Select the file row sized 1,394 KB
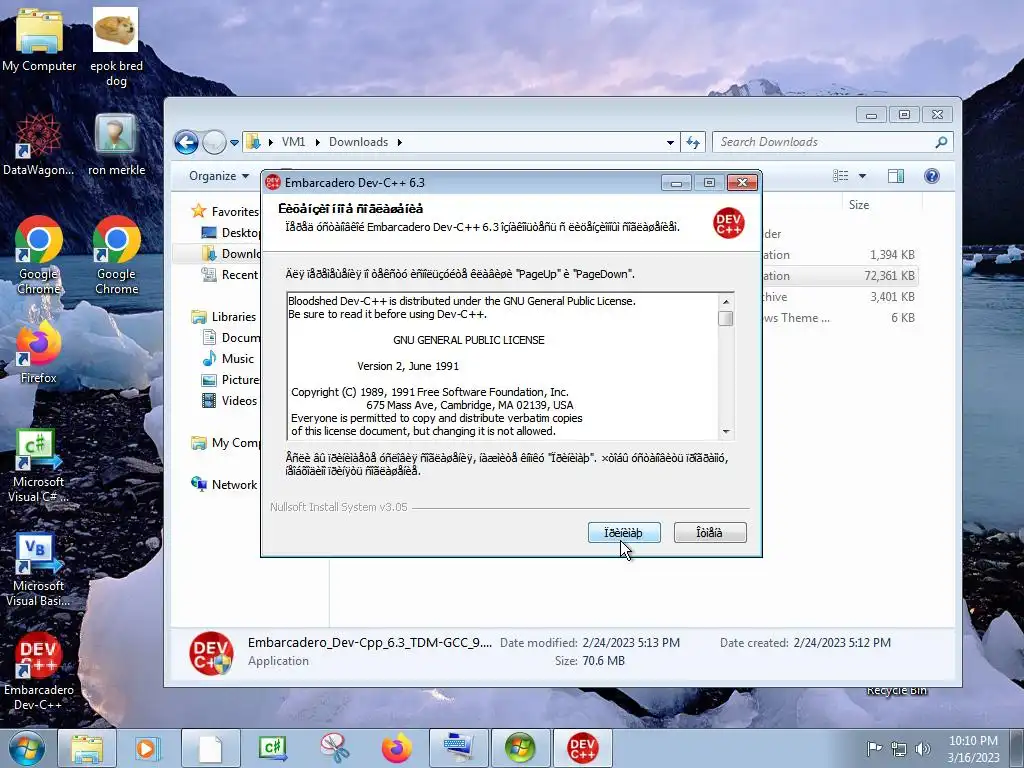Screen dimensions: 1024x768 [840, 255]
